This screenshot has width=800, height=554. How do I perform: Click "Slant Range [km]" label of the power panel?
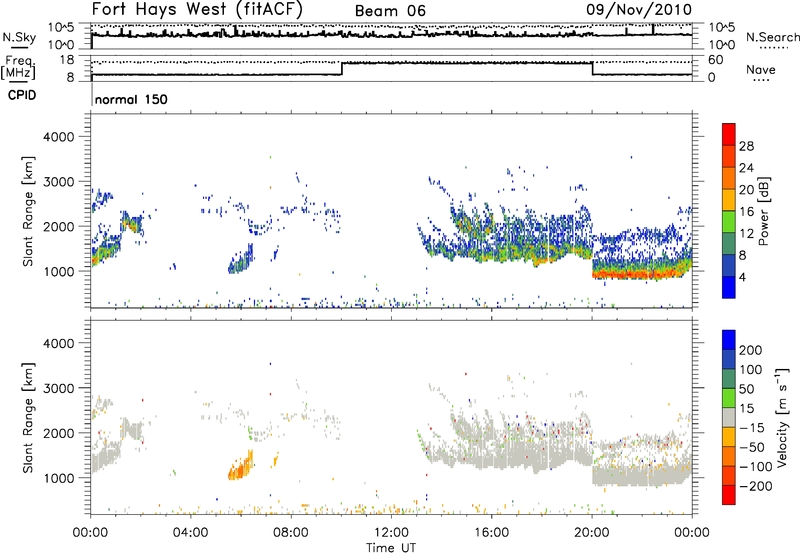coord(28,211)
